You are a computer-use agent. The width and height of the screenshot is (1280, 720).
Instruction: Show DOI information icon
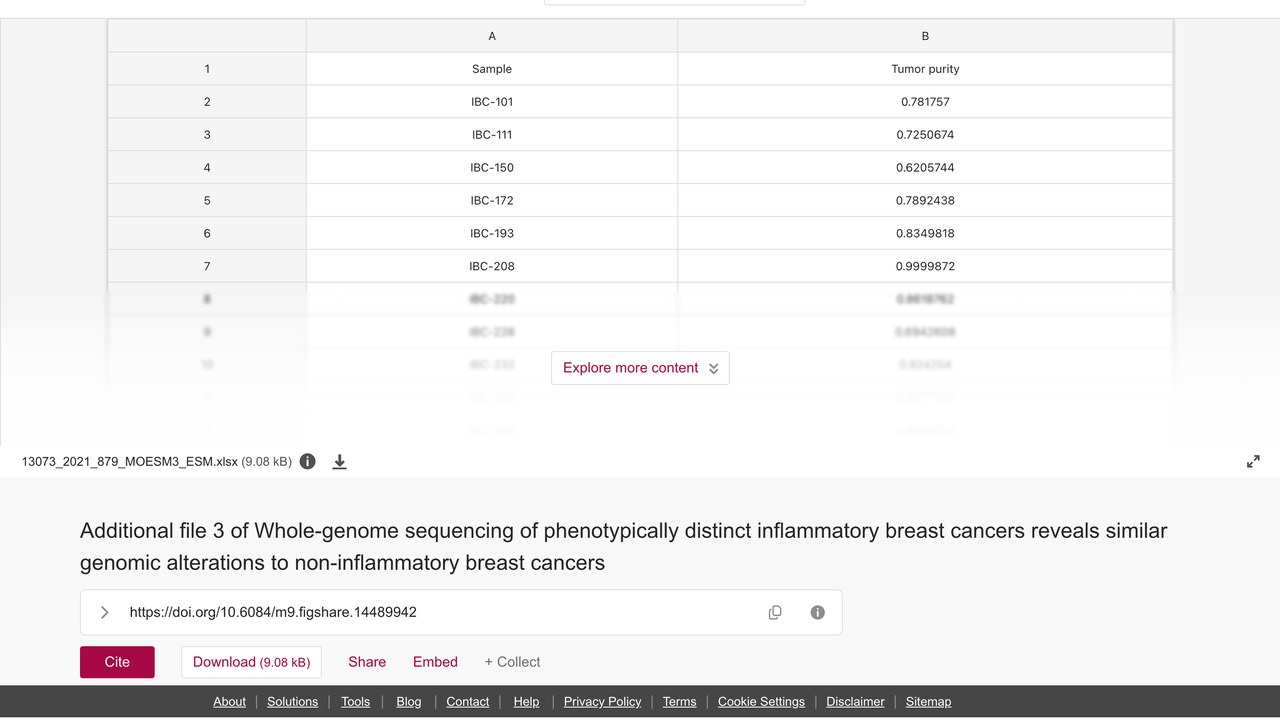[x=818, y=612]
